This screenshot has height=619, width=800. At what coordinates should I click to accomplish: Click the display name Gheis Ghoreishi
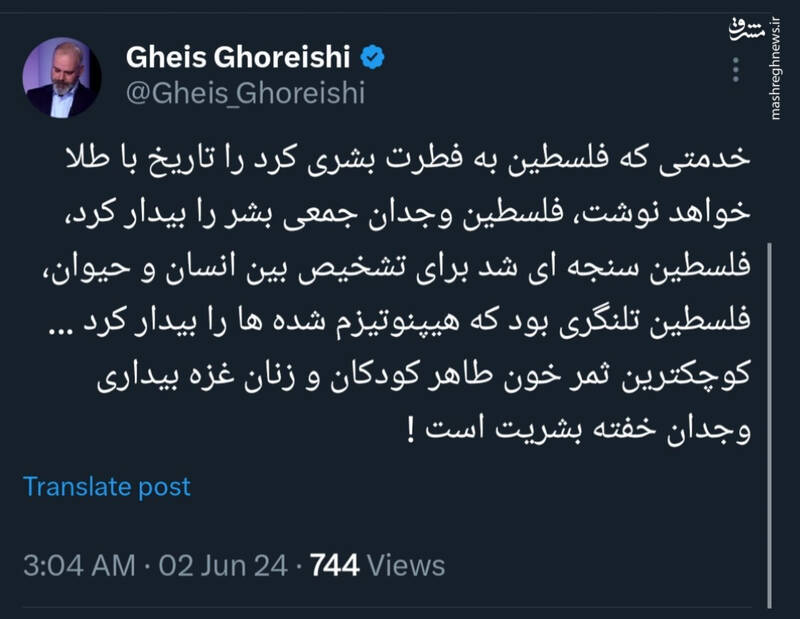point(247,57)
